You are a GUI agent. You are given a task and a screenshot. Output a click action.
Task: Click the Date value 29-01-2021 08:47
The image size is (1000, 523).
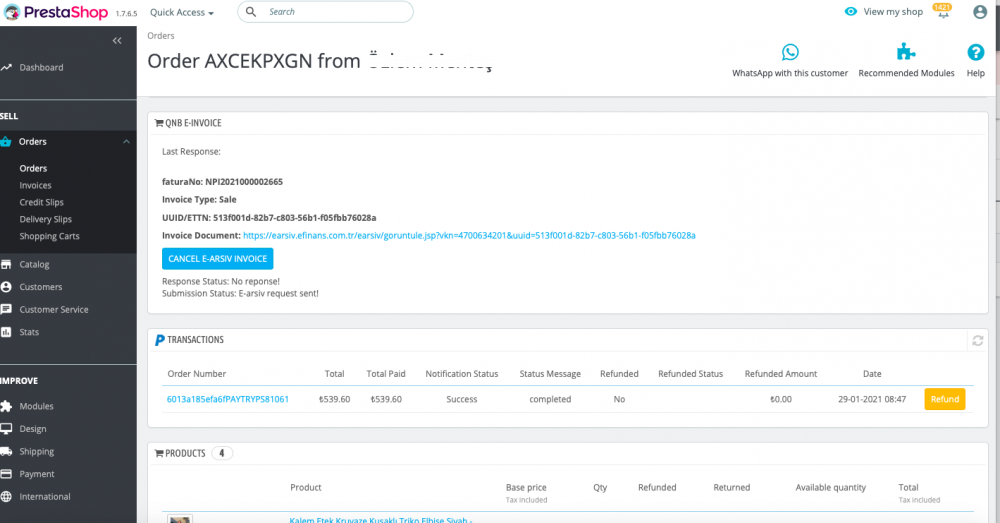(x=872, y=399)
